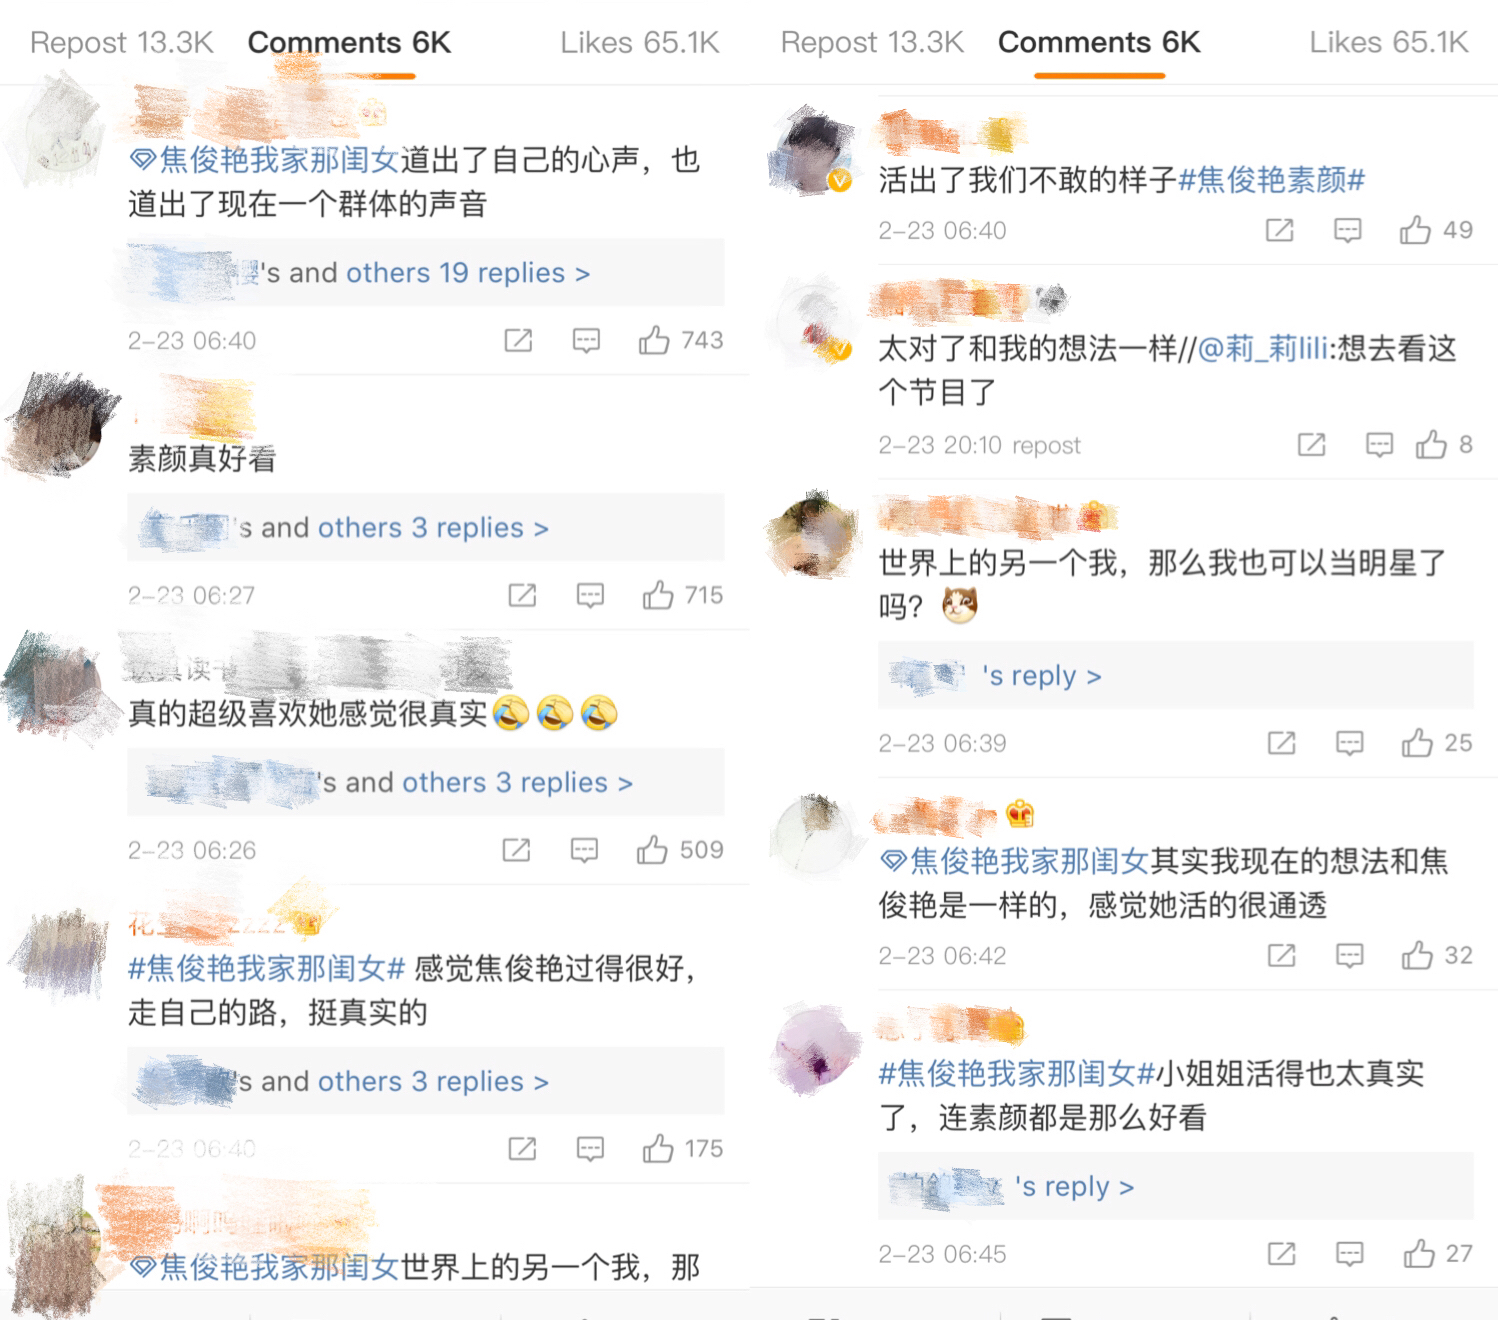Toggle like on the 509-likes comment
Screen dimensions: 1498x1320
click(652, 850)
